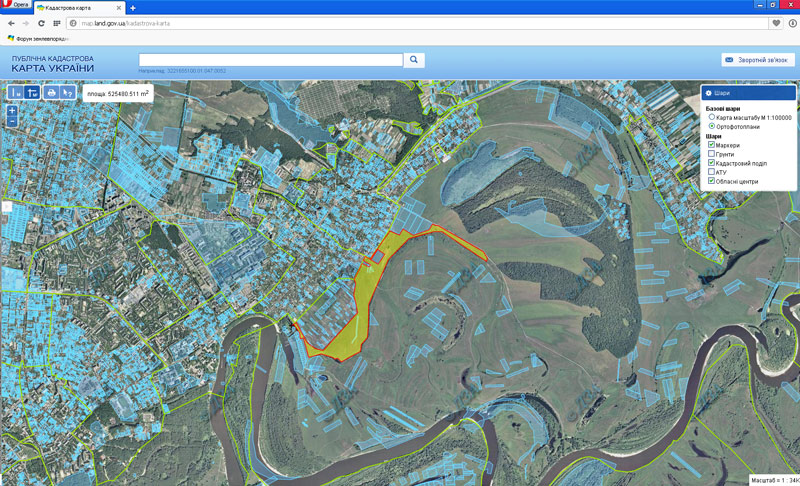The image size is (800, 486).
Task: Enable the Грунти layer checkbox
Action: (x=710, y=154)
